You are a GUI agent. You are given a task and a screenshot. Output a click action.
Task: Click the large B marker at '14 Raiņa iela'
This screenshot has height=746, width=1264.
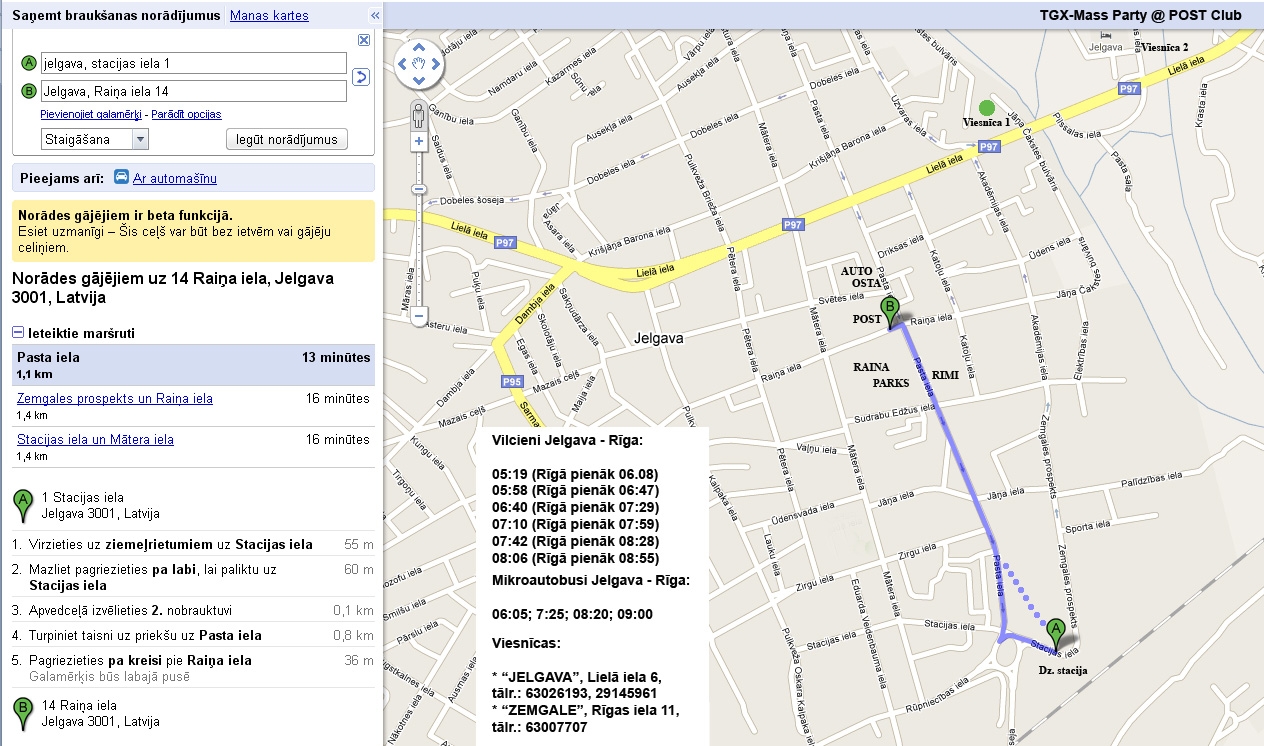(22, 714)
